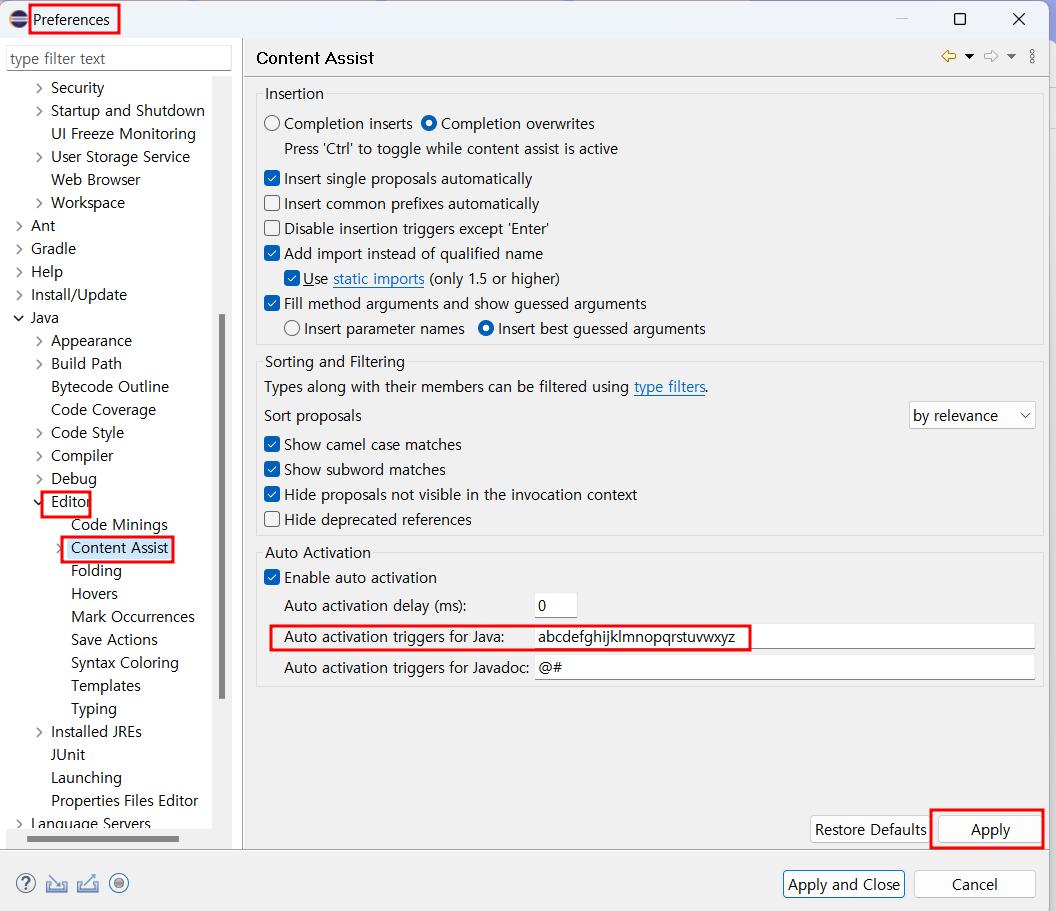This screenshot has height=911, width=1056.
Task: Select Save Actions tree item
Action: pos(114,640)
